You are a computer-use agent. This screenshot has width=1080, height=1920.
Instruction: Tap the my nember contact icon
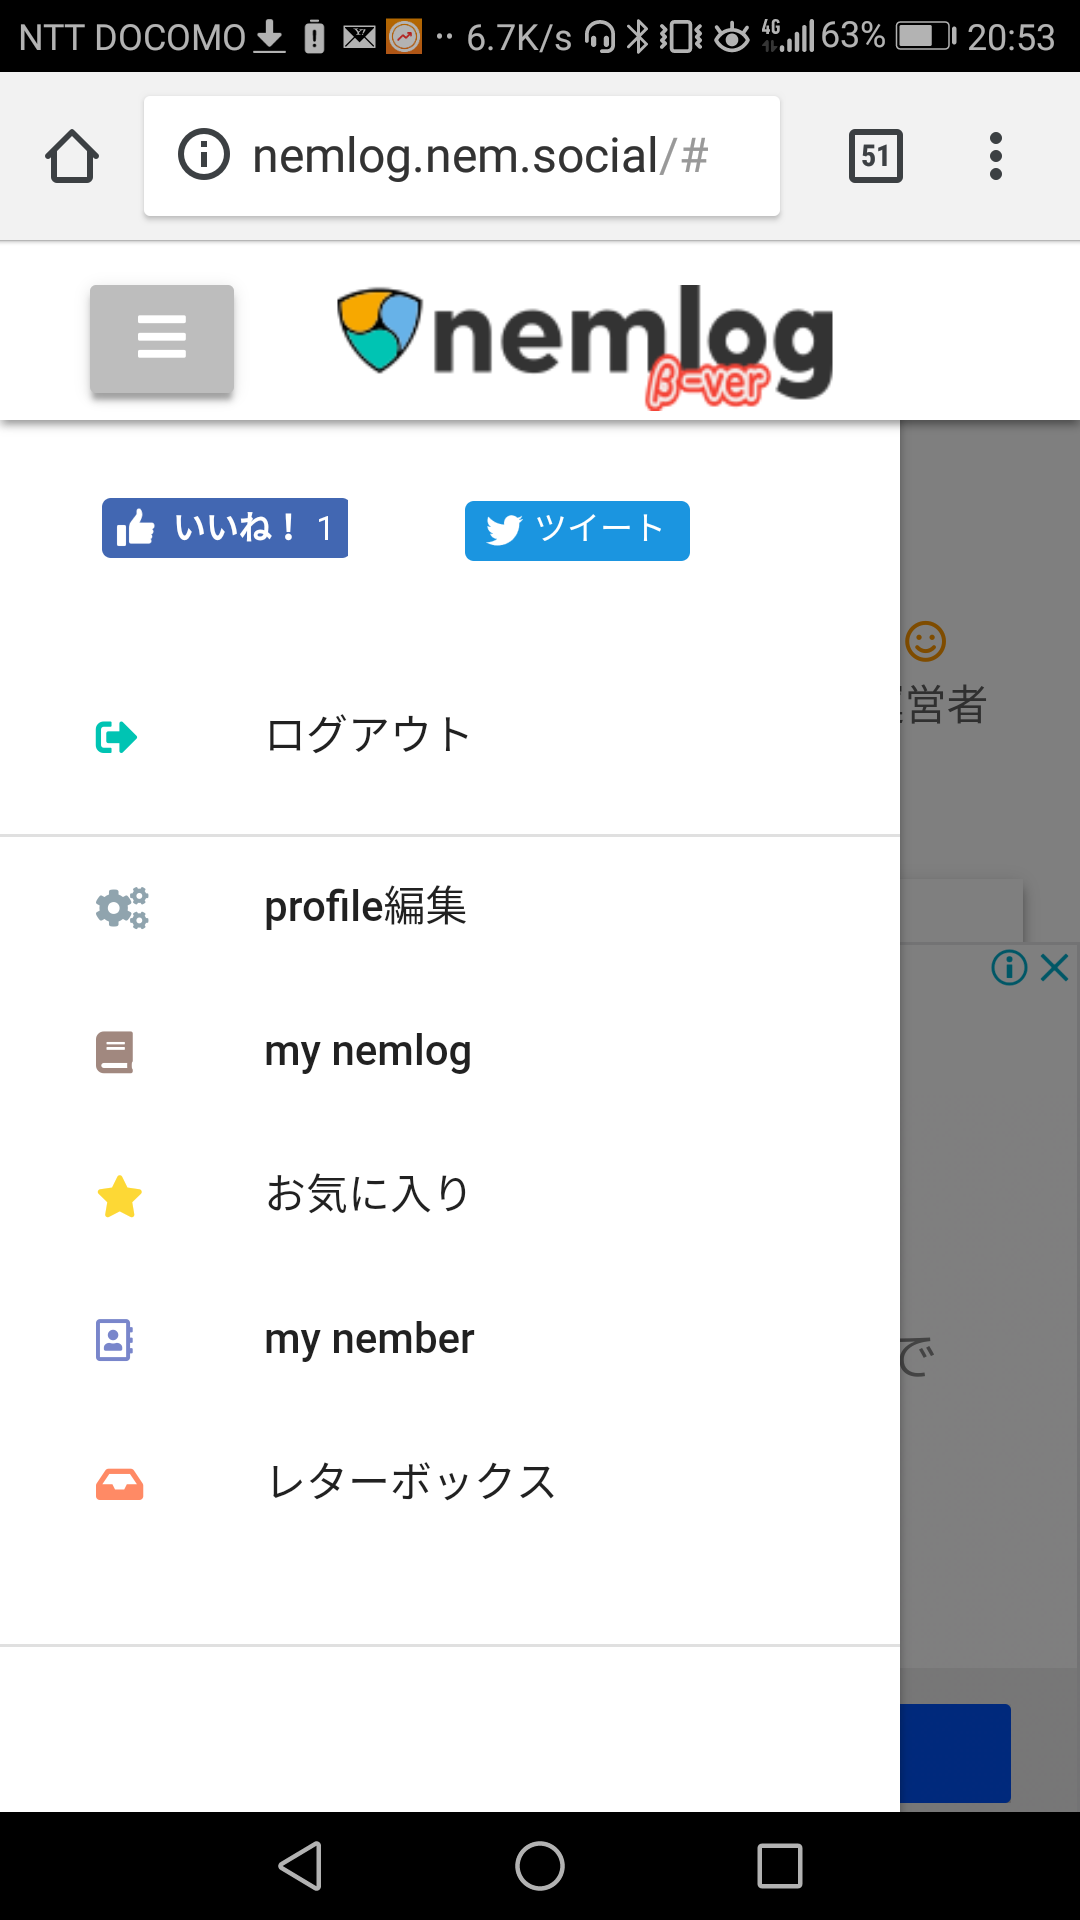pyautogui.click(x=115, y=1340)
